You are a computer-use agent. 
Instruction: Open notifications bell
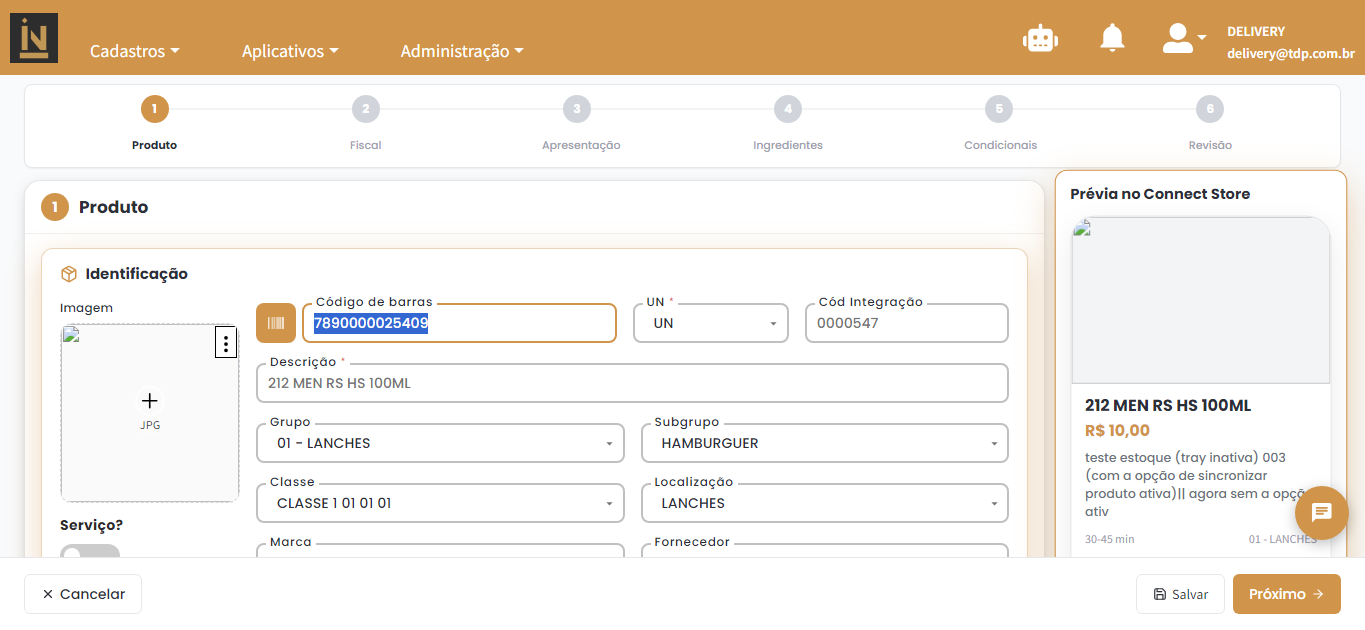pos(1112,38)
